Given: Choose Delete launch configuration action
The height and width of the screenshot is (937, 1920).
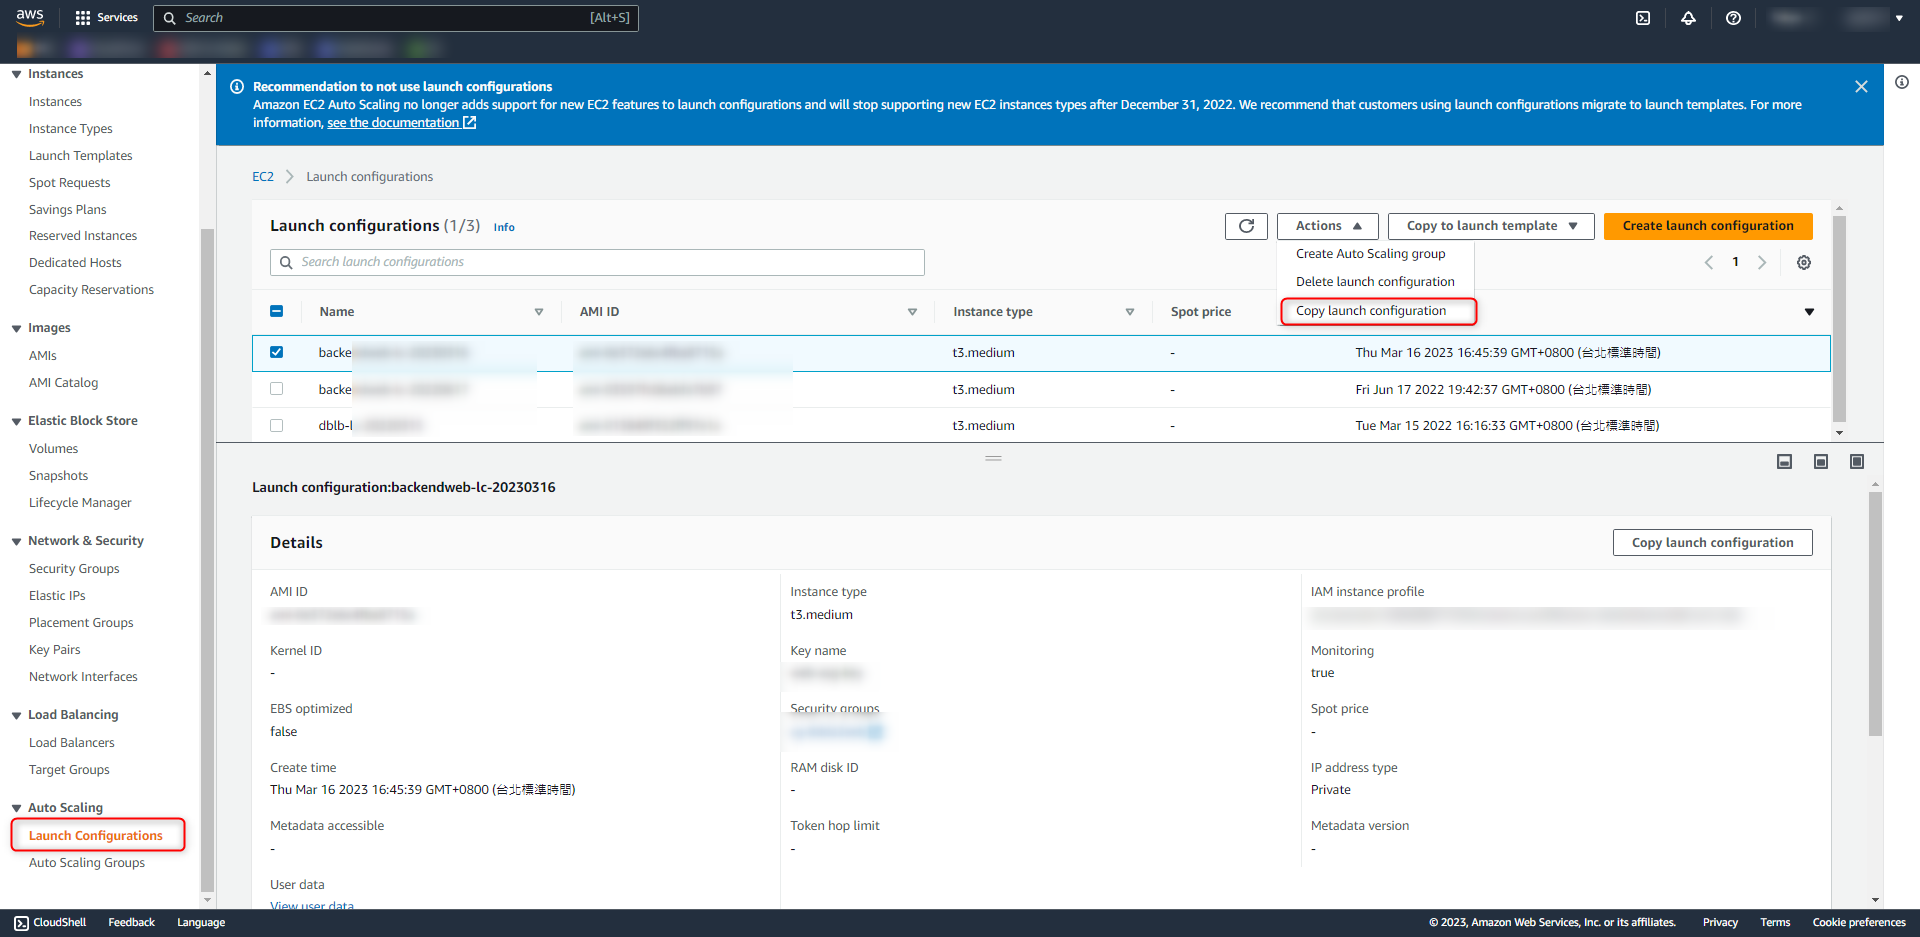Looking at the screenshot, I should [x=1376, y=282].
